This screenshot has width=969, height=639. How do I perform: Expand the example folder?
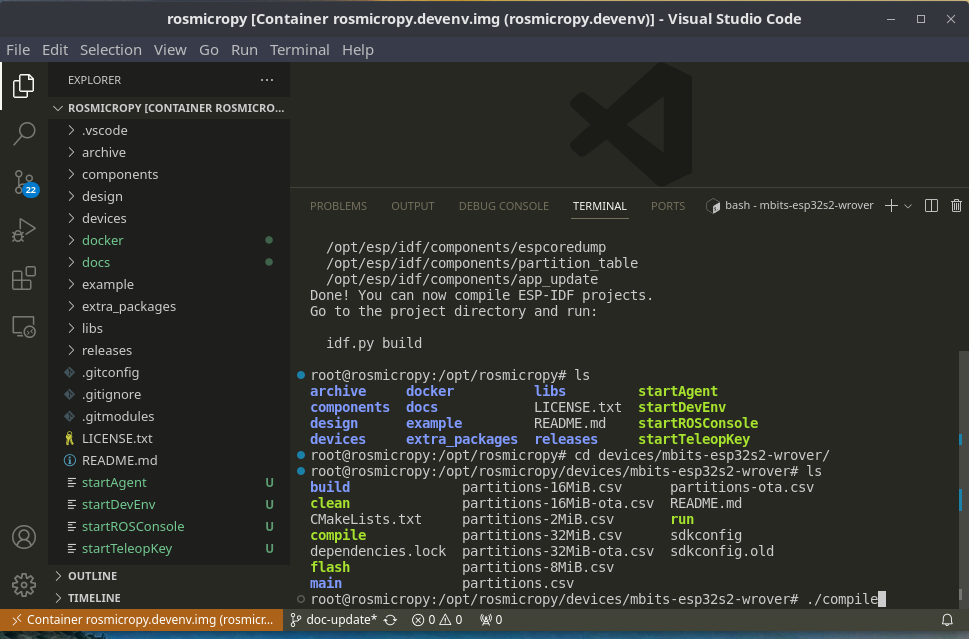pyautogui.click(x=169, y=284)
